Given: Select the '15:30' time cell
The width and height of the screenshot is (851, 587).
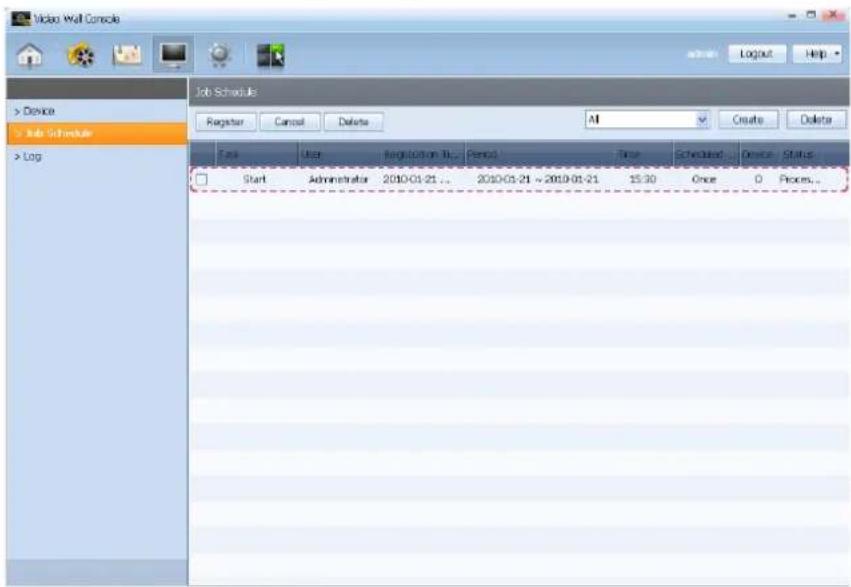Looking at the screenshot, I should pos(643,179).
